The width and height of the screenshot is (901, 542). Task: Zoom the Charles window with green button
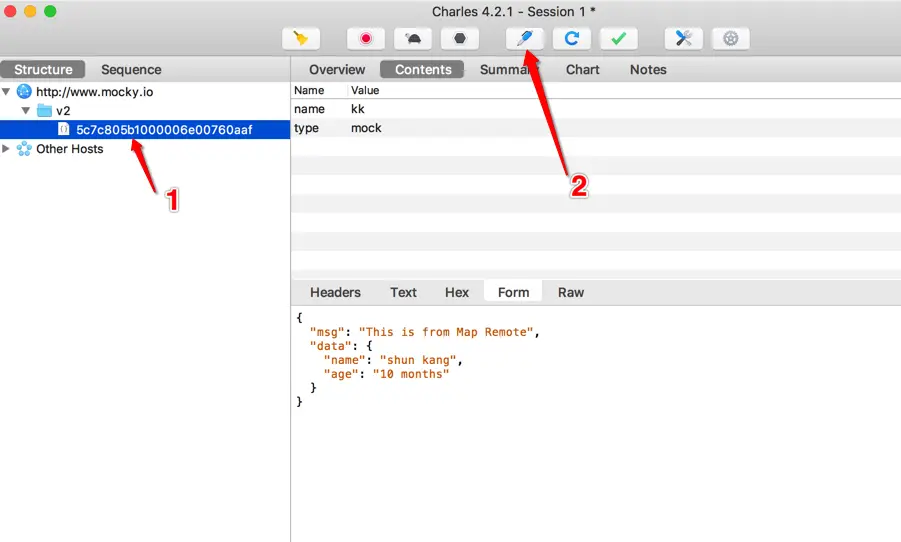50,11
